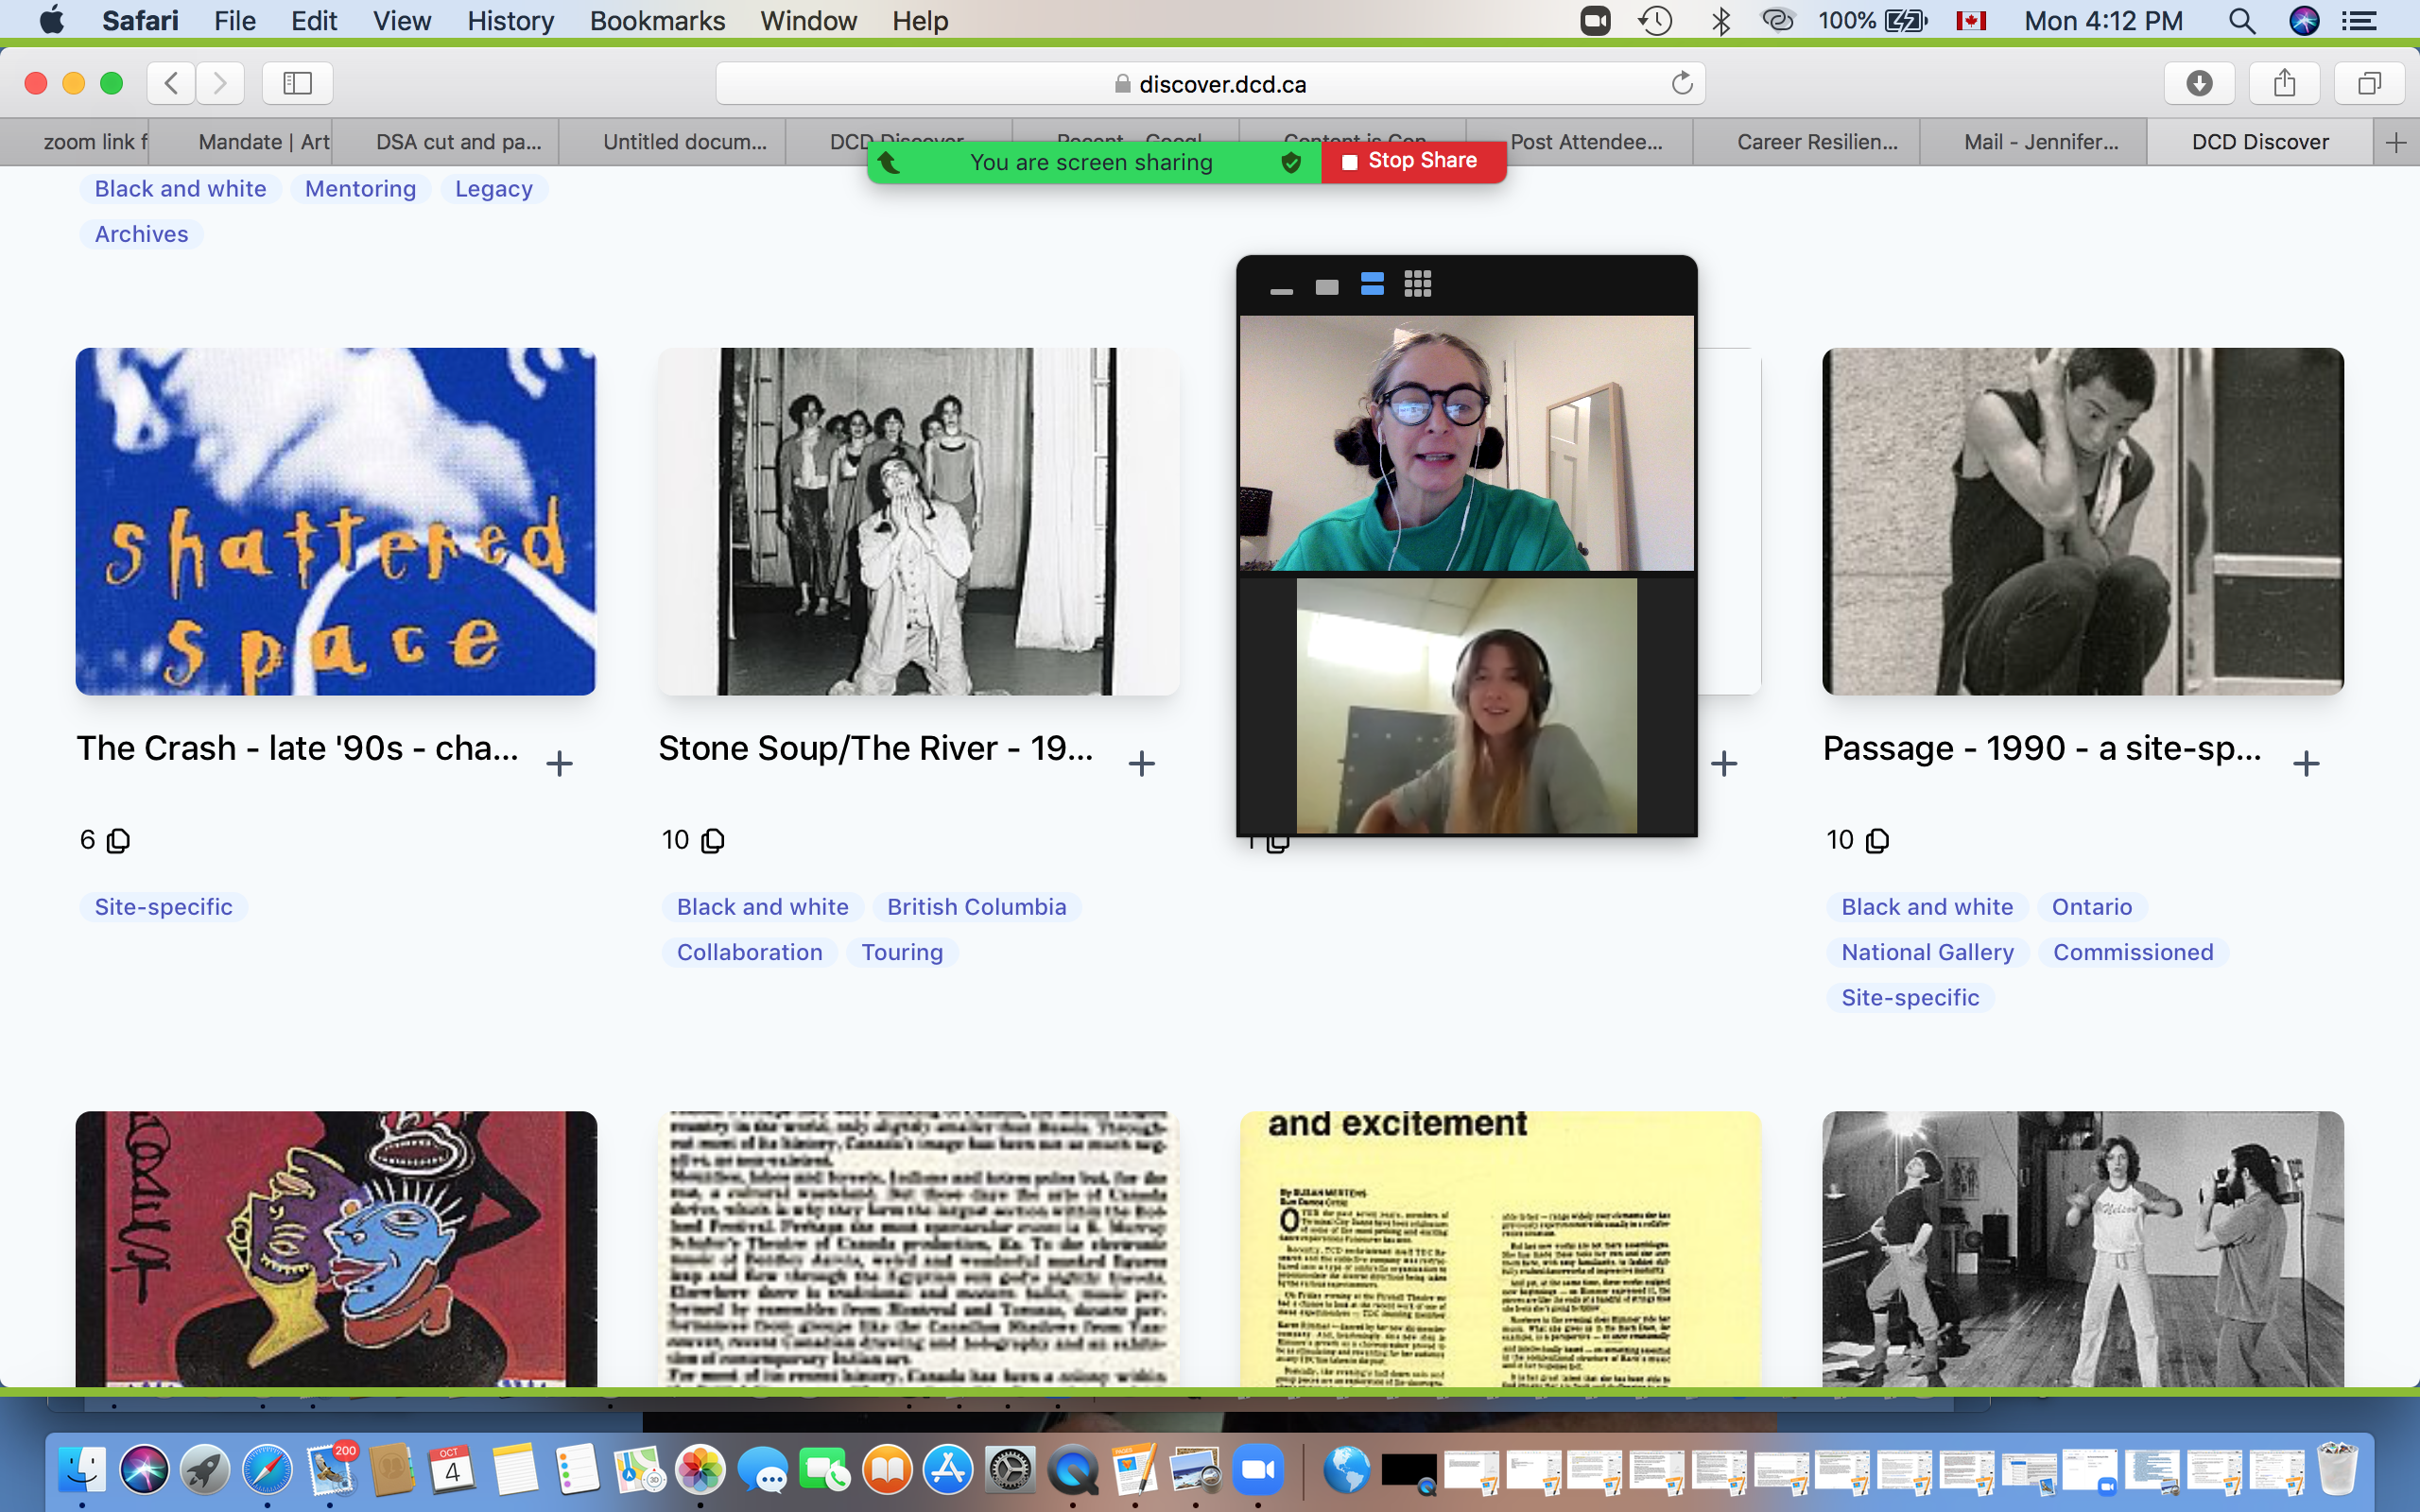Switch to Career Resilien... tab
Viewport: 2420px width, 1512px height.
[1817, 142]
